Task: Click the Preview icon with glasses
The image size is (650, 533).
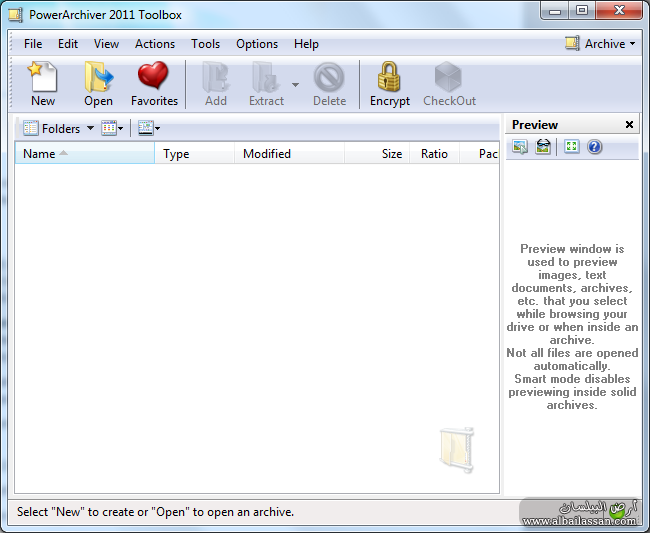Action: tap(543, 146)
